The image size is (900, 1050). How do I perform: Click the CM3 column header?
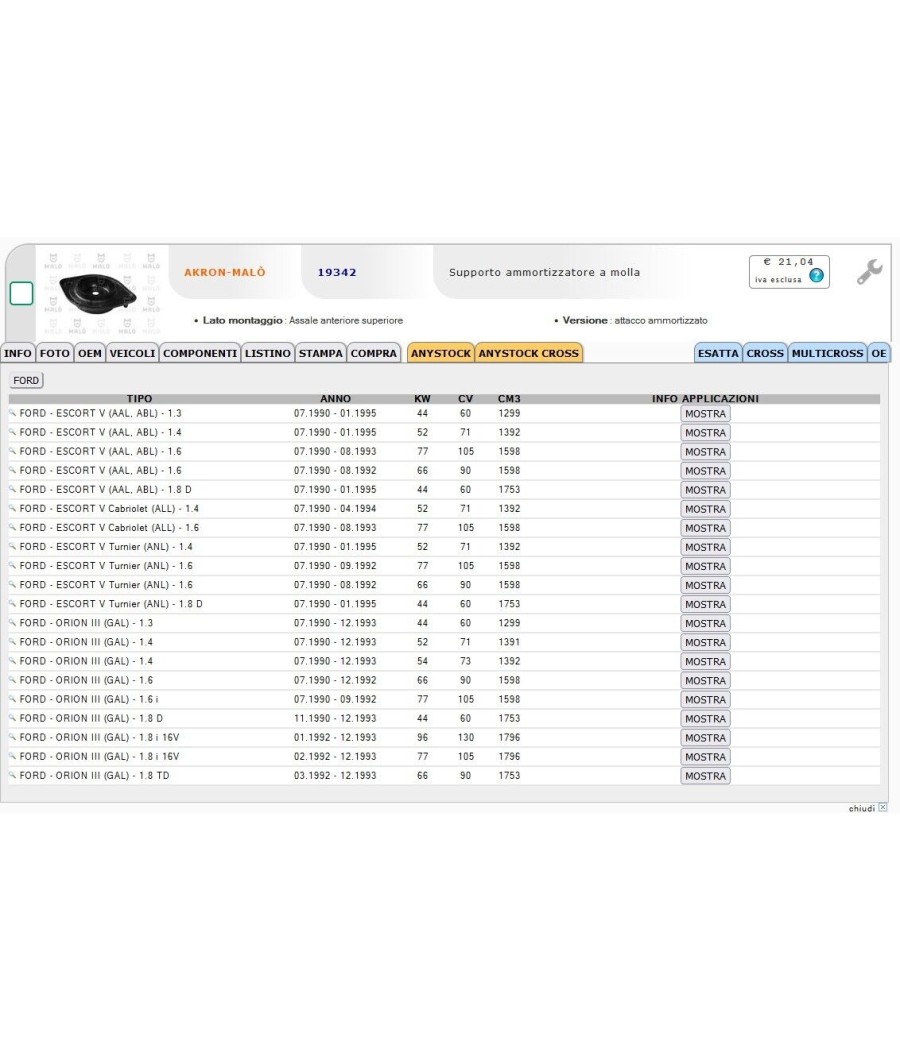(x=509, y=398)
